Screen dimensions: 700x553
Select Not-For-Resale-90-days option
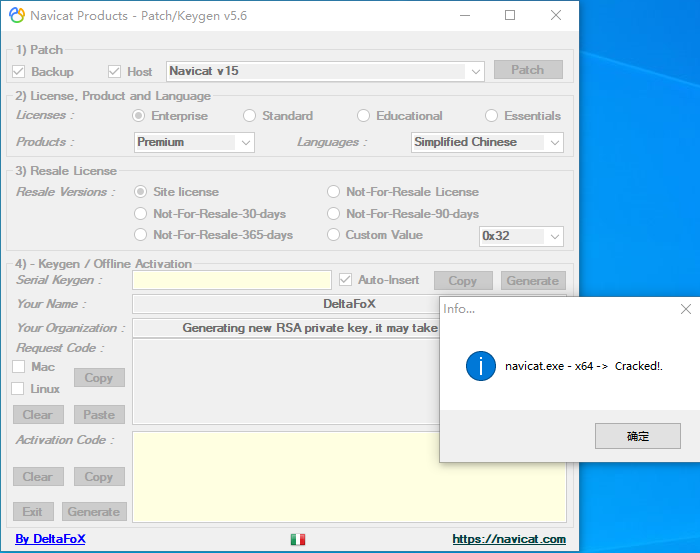pyautogui.click(x=333, y=213)
